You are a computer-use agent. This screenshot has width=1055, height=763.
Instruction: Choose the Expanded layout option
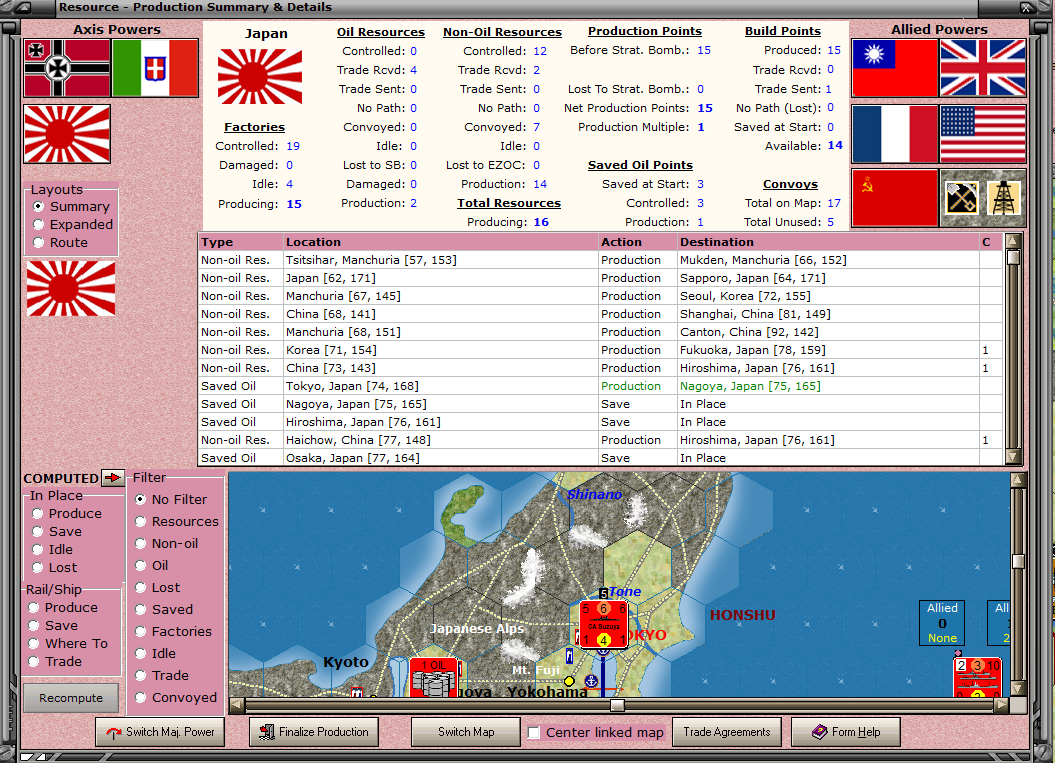click(x=38, y=225)
